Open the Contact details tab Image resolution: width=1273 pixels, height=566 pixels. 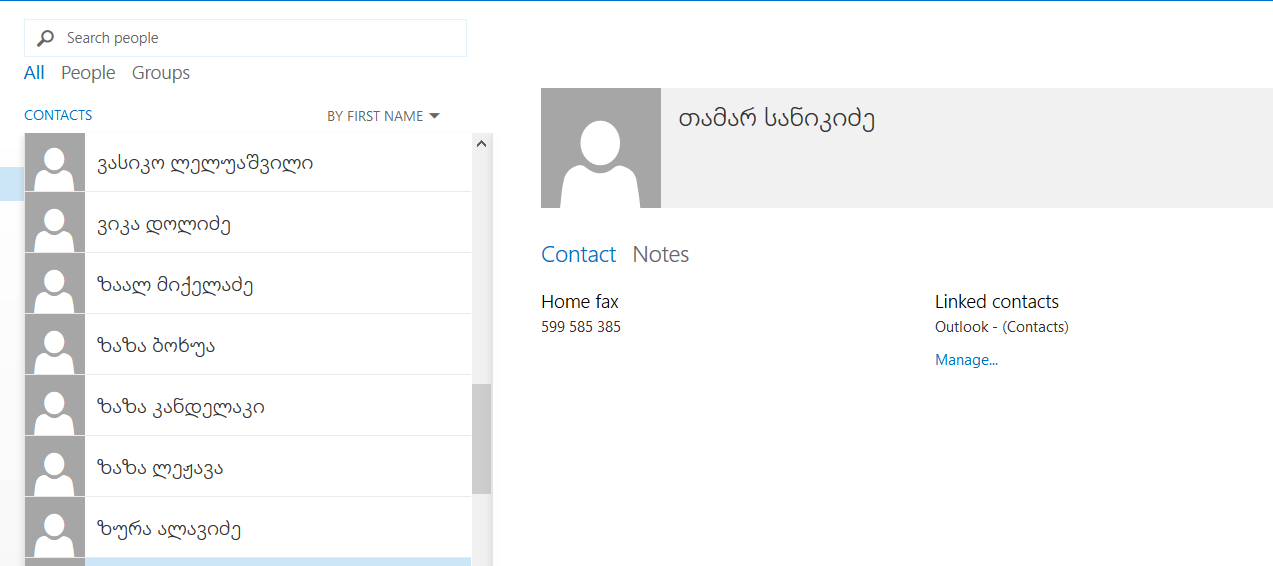pos(578,254)
